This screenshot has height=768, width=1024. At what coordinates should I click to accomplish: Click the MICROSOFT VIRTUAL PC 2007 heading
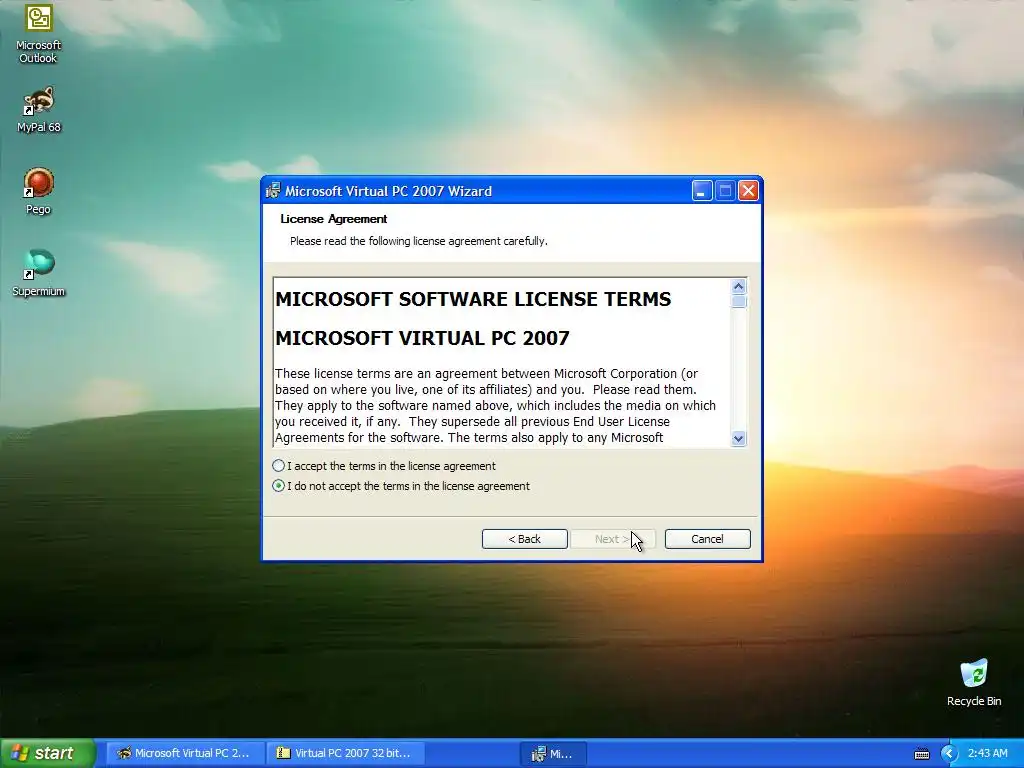tap(423, 338)
